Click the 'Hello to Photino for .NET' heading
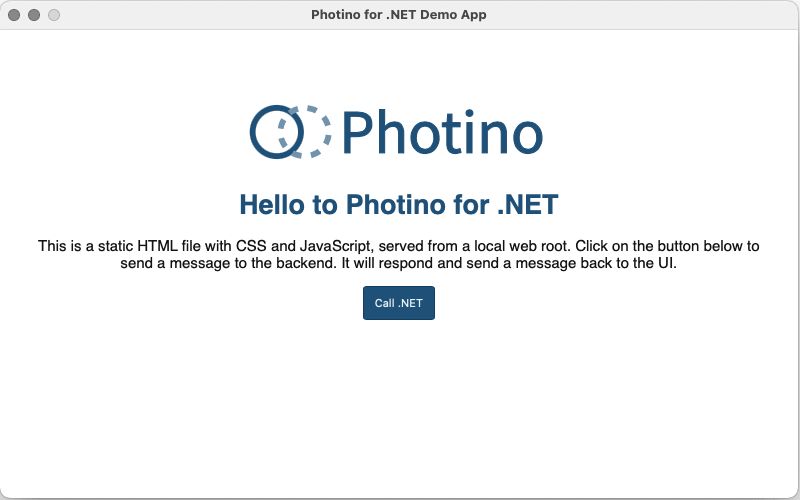The image size is (800, 500). tap(398, 205)
